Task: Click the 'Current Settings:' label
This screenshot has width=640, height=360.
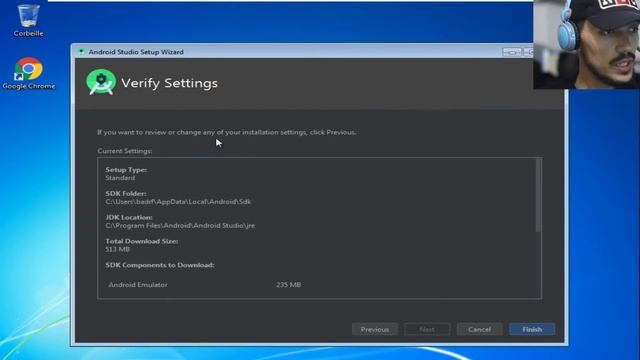Action: point(125,151)
